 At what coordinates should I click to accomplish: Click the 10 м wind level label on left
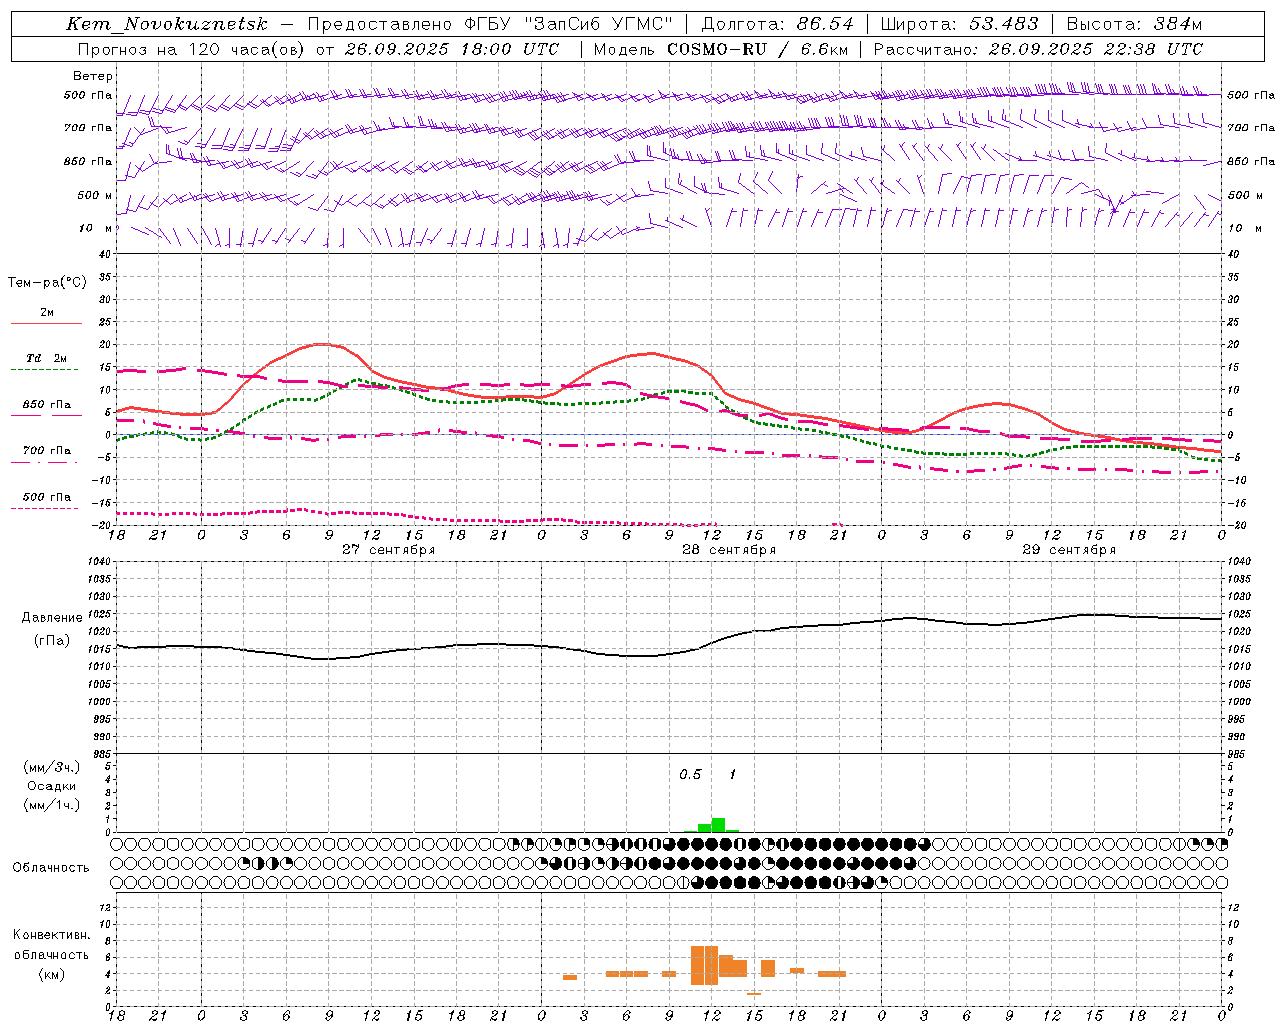[97, 228]
